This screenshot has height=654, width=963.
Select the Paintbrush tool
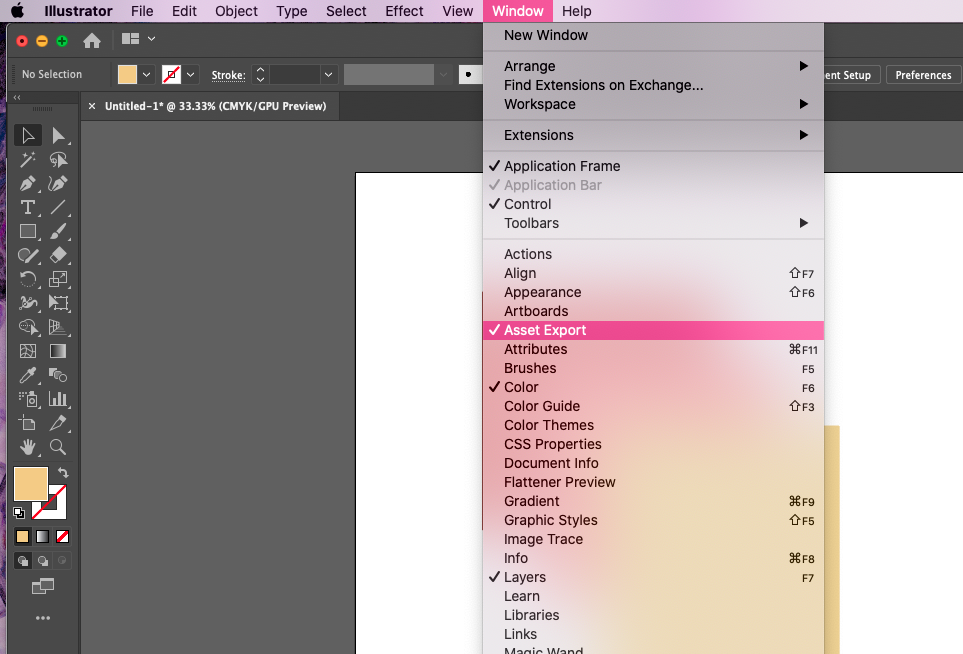pos(58,232)
